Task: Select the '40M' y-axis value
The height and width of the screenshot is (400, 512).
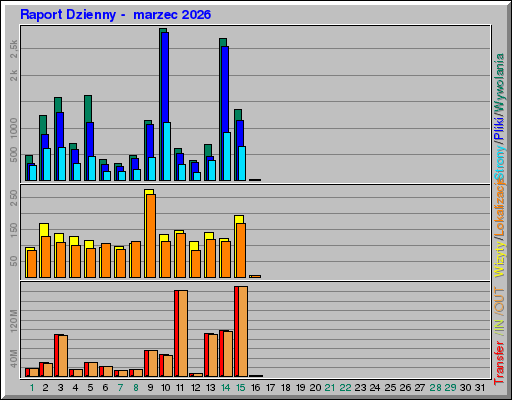Action: [14, 359]
